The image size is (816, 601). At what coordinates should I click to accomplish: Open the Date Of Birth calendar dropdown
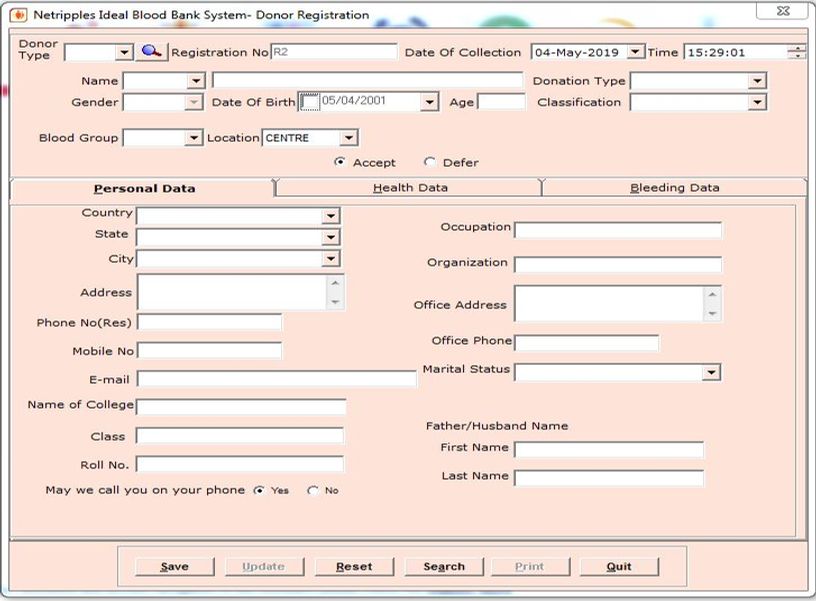tap(429, 102)
